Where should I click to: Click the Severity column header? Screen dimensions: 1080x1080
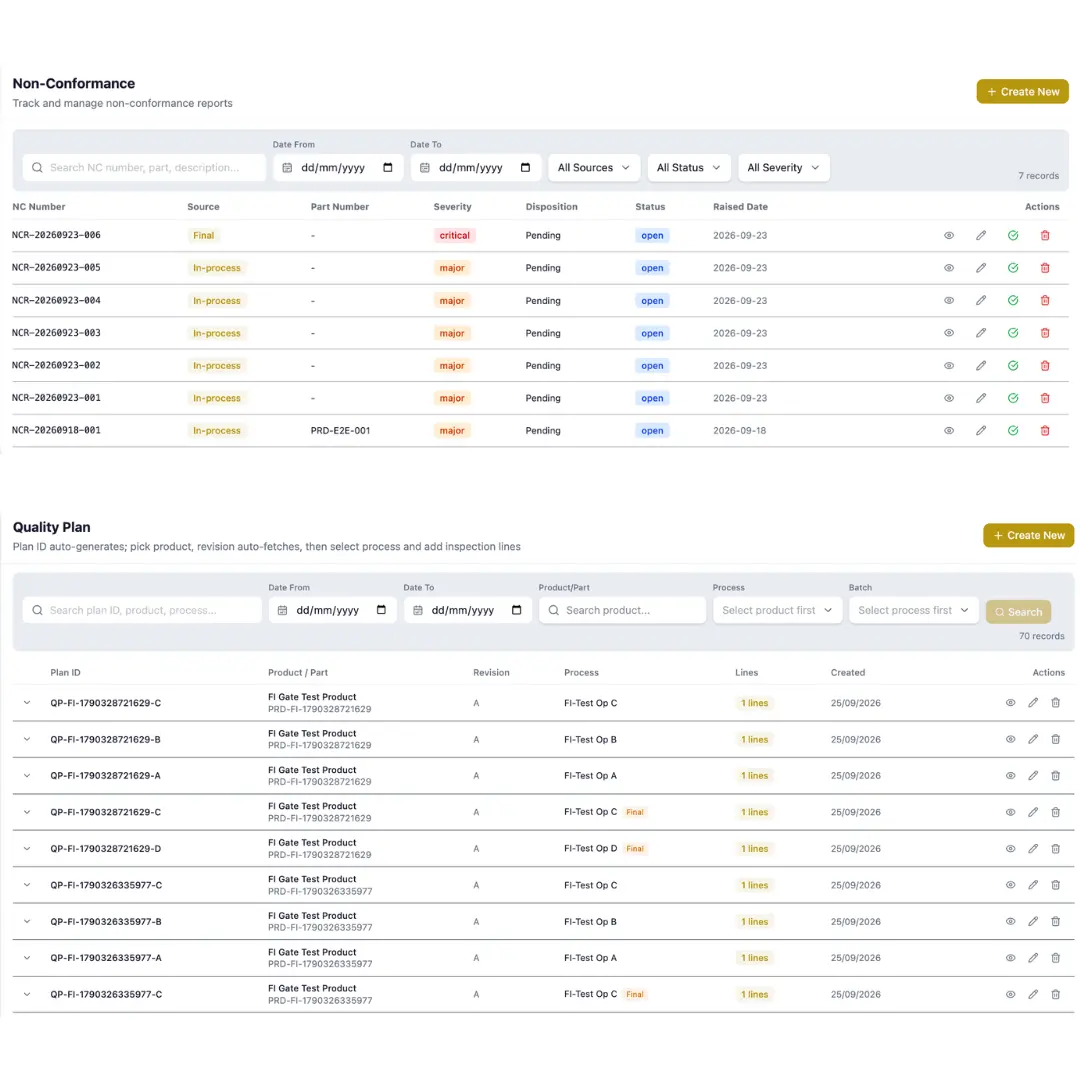click(x=453, y=207)
